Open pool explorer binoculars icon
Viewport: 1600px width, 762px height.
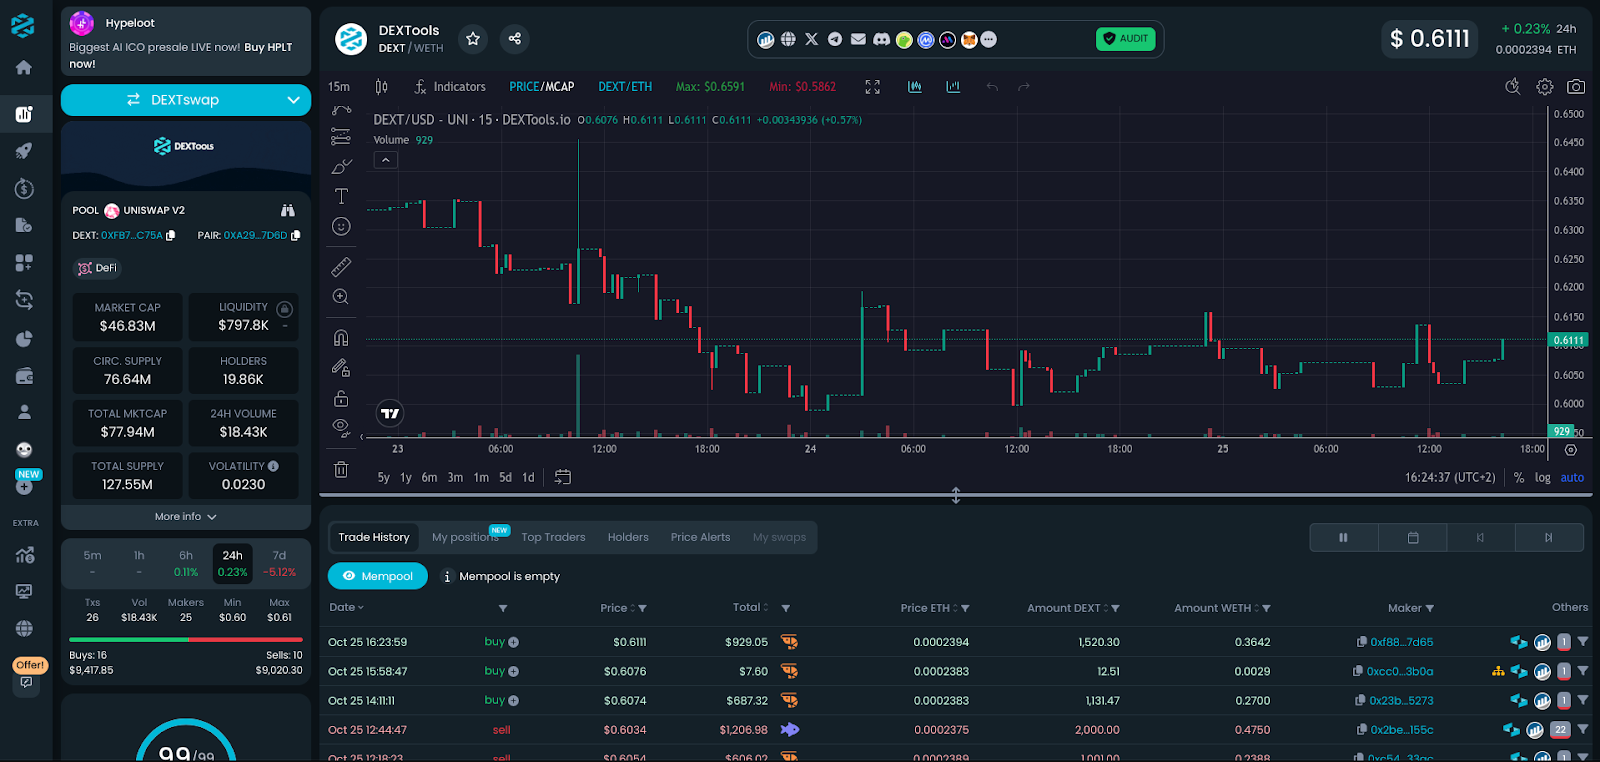[288, 210]
